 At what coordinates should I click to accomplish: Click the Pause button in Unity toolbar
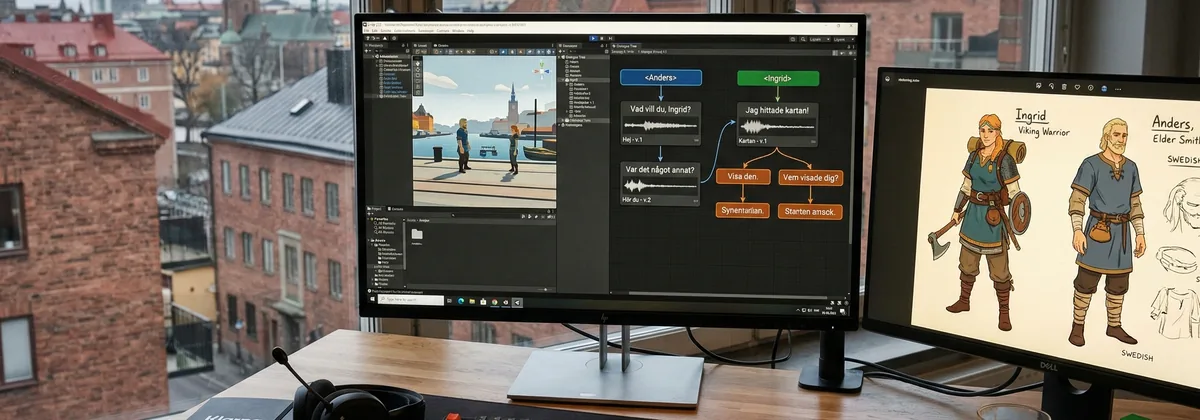(x=602, y=38)
